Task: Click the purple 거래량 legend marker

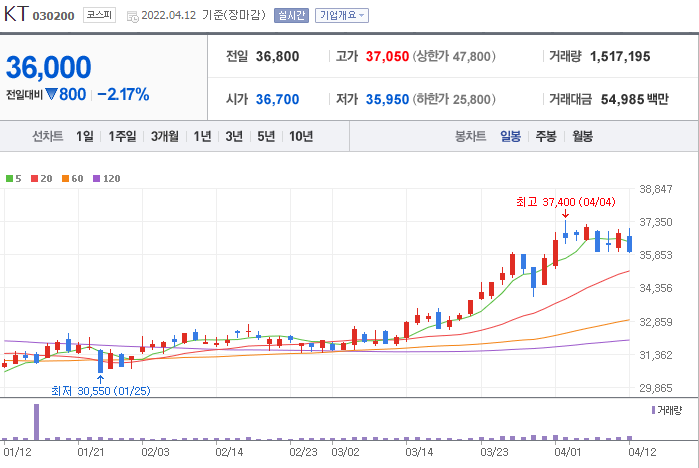Action: click(653, 410)
